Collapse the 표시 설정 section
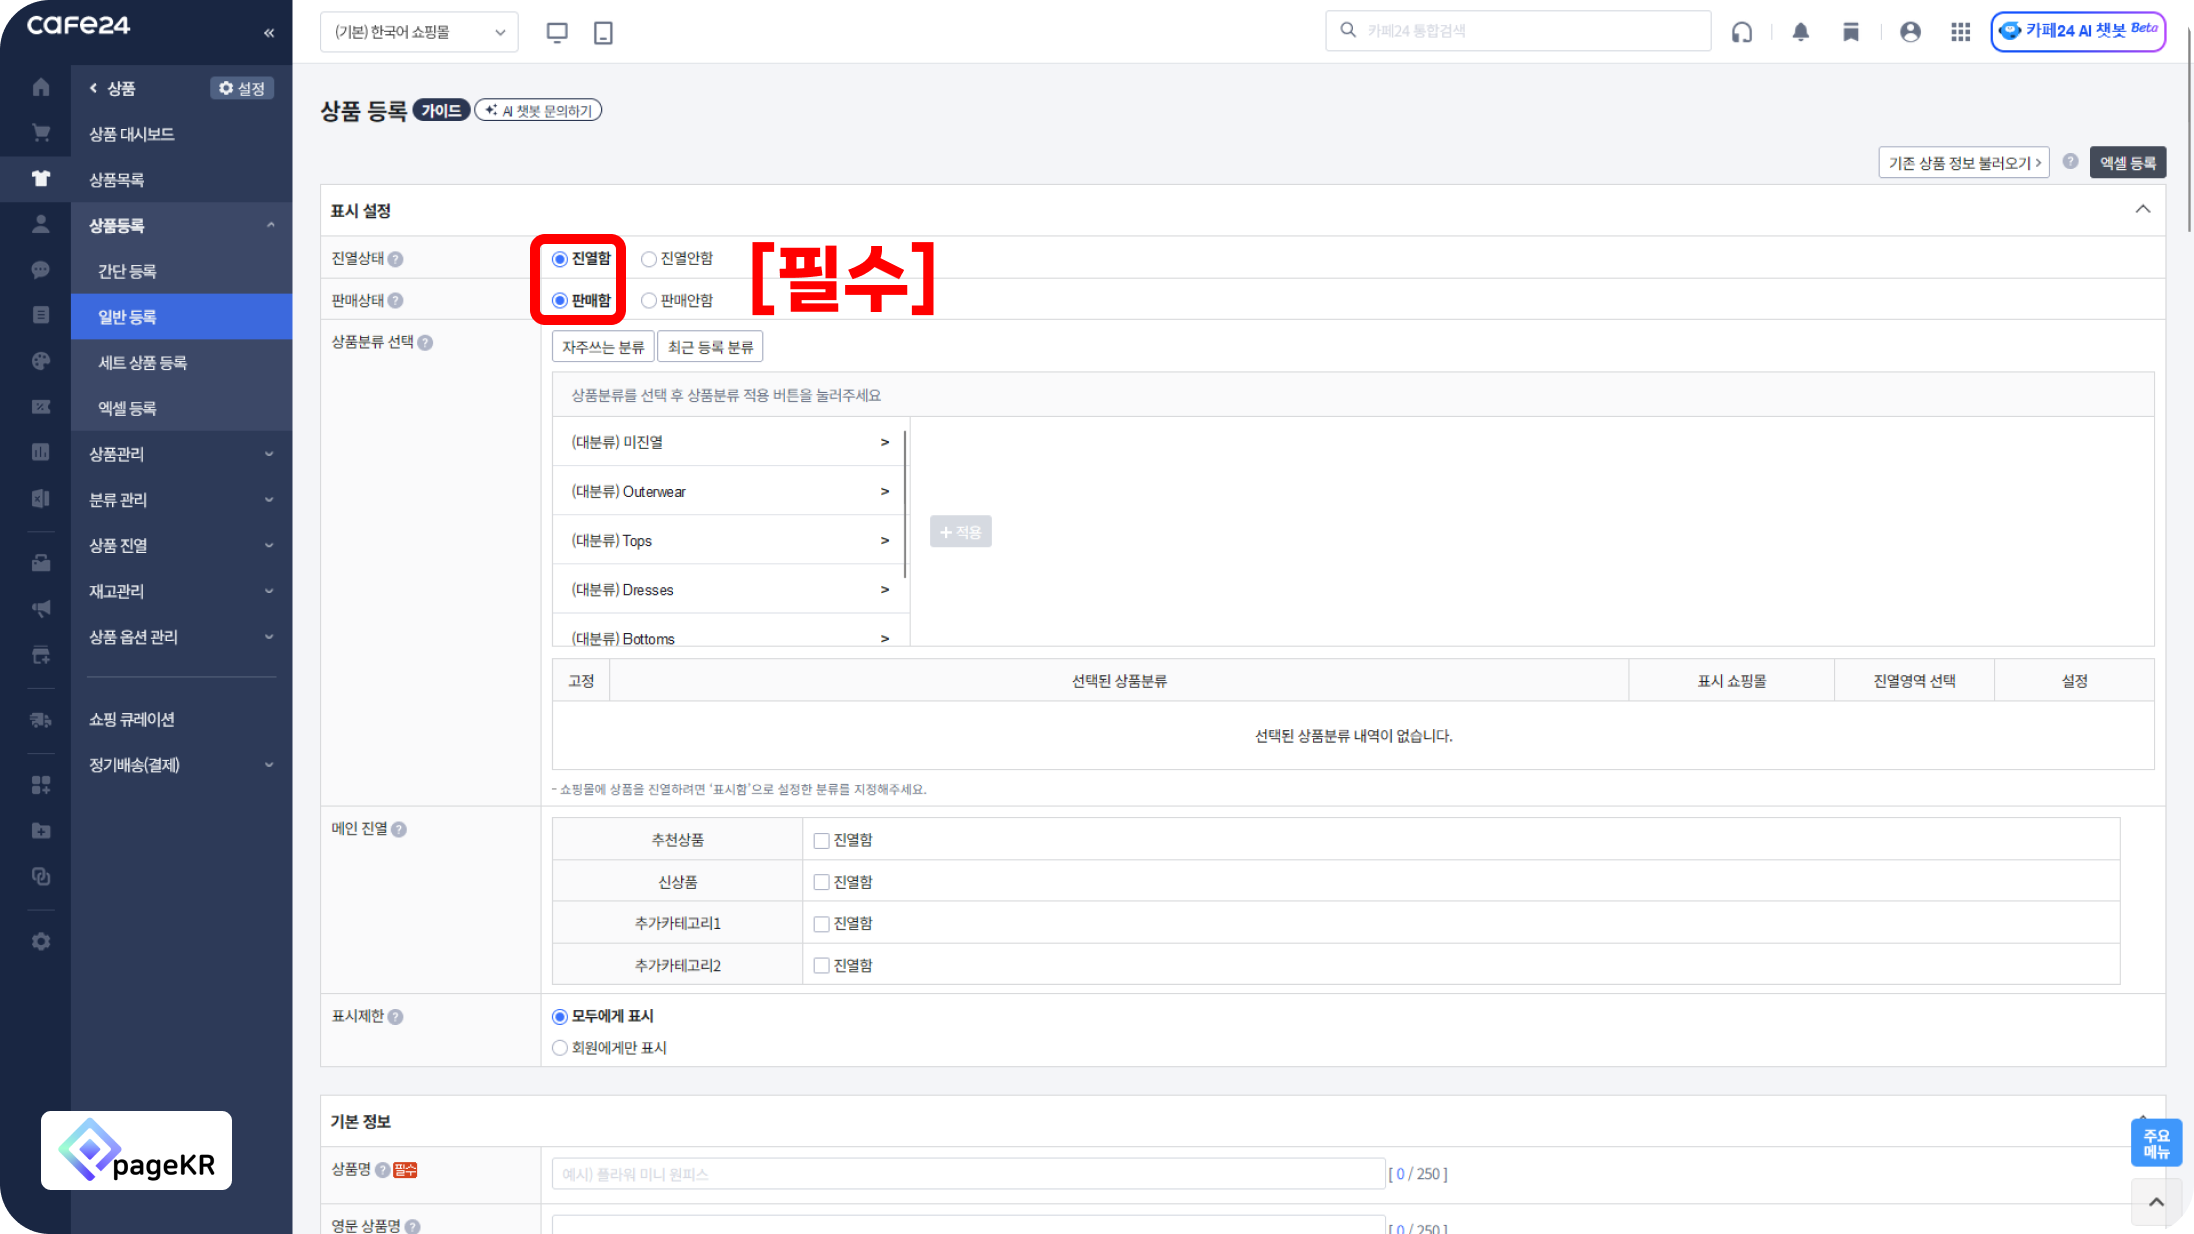The image size is (2194, 1234). [x=2142, y=210]
